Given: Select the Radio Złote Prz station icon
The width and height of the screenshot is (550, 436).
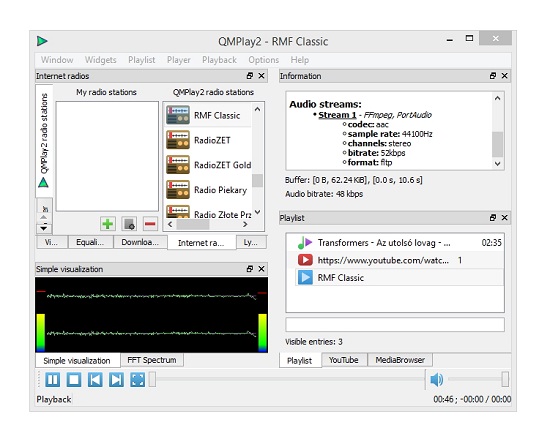Looking at the screenshot, I should coord(178,212).
